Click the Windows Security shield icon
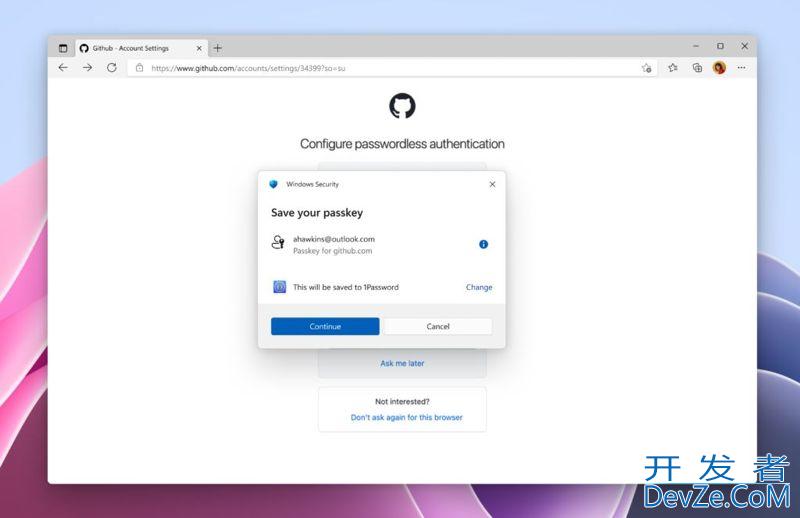This screenshot has width=800, height=518. coord(273,184)
